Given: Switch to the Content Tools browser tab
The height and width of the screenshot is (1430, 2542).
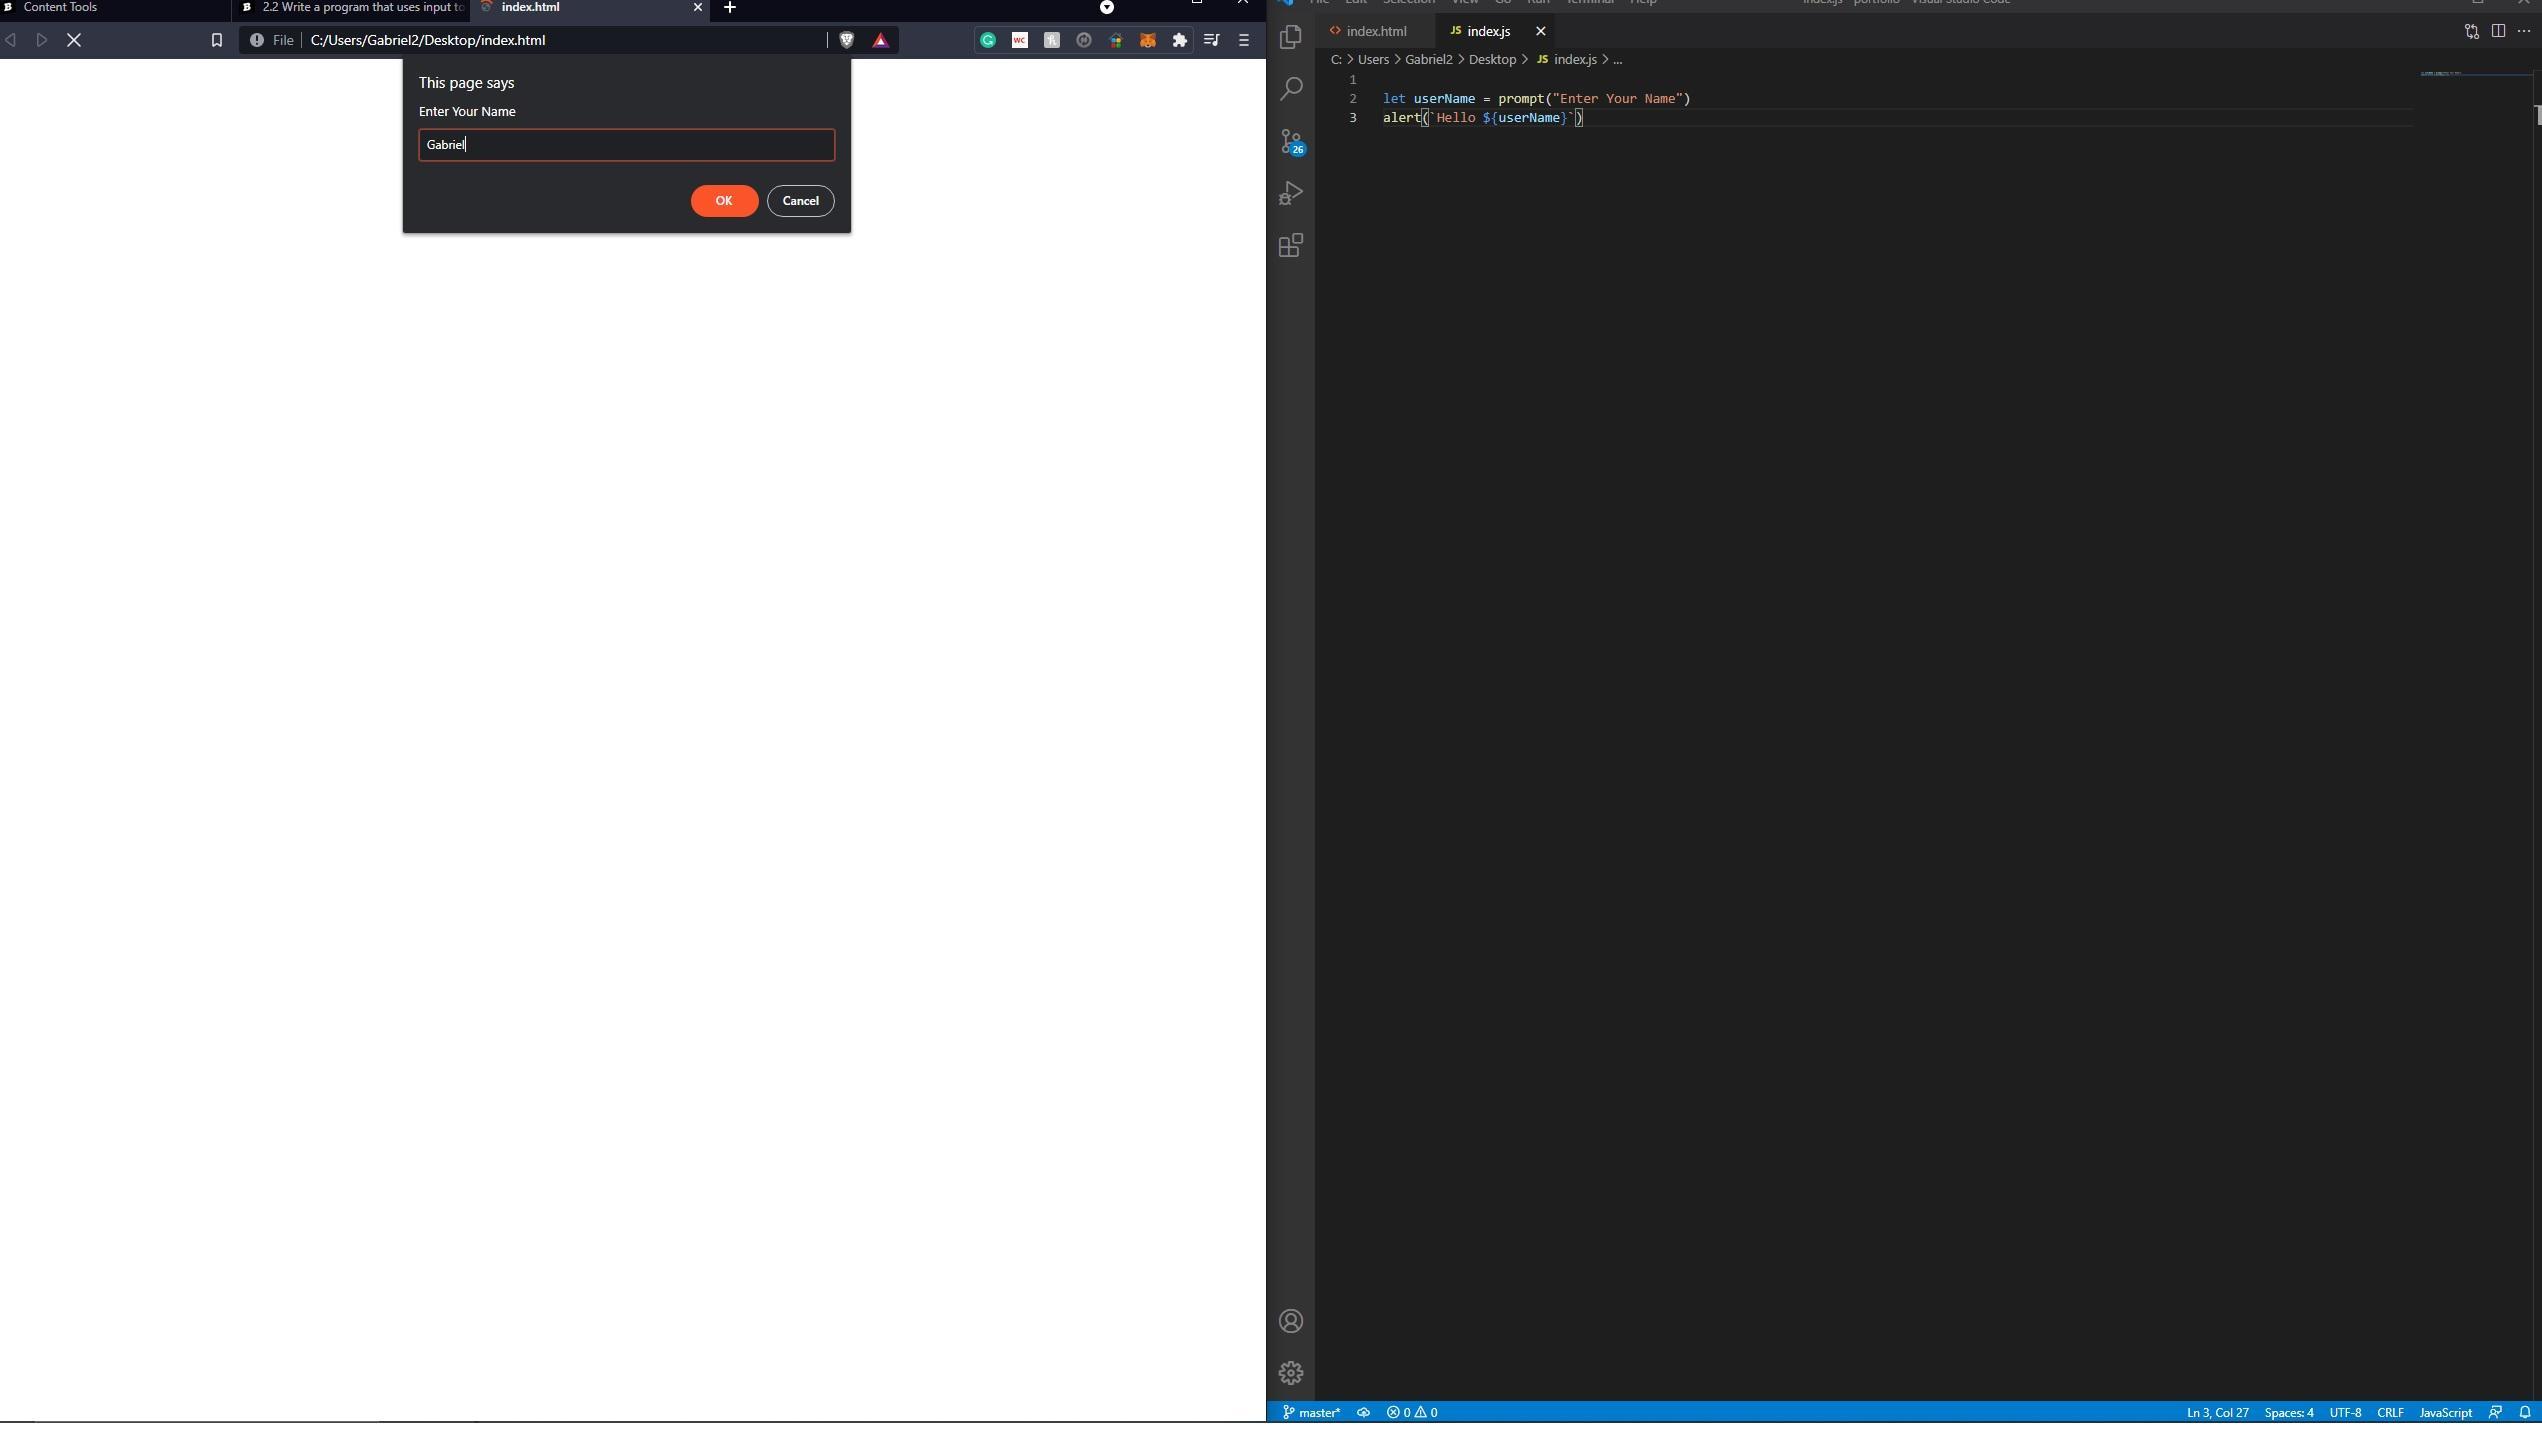Looking at the screenshot, I should coord(60,7).
